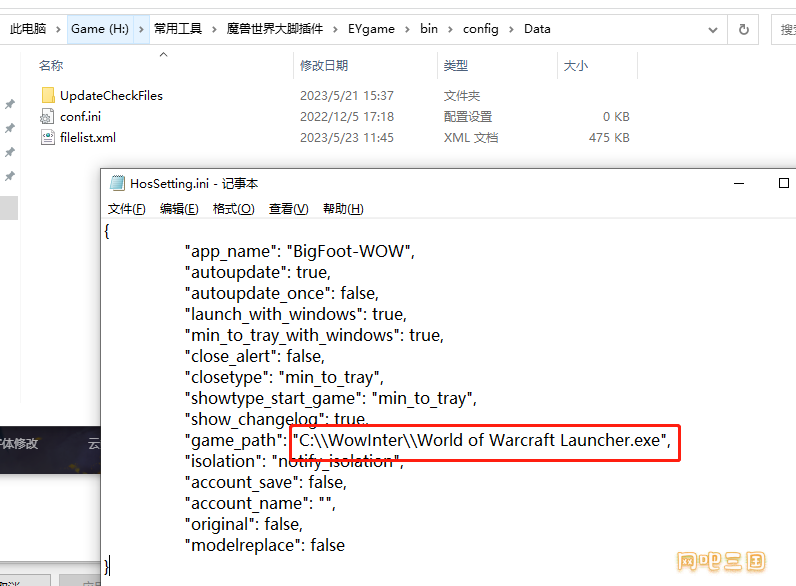The width and height of the screenshot is (796, 586).
Task: Click the "game_path" key in Notepad
Action: pyautogui.click(x=236, y=440)
